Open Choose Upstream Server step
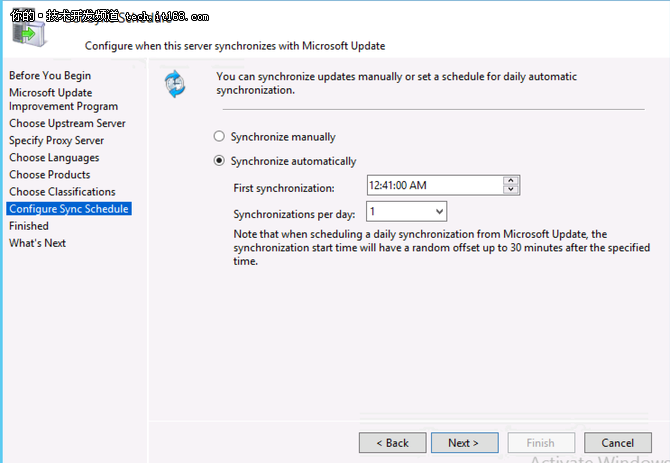The image size is (670, 463). pos(67,123)
